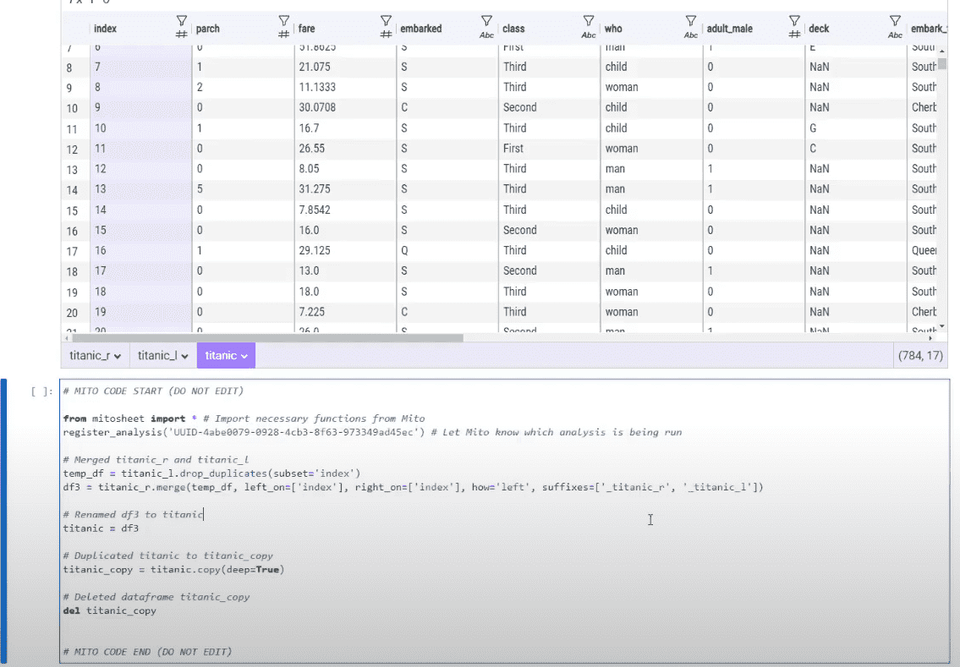Place cursor on register_analysis code line
The height and width of the screenshot is (667, 960).
(x=372, y=432)
